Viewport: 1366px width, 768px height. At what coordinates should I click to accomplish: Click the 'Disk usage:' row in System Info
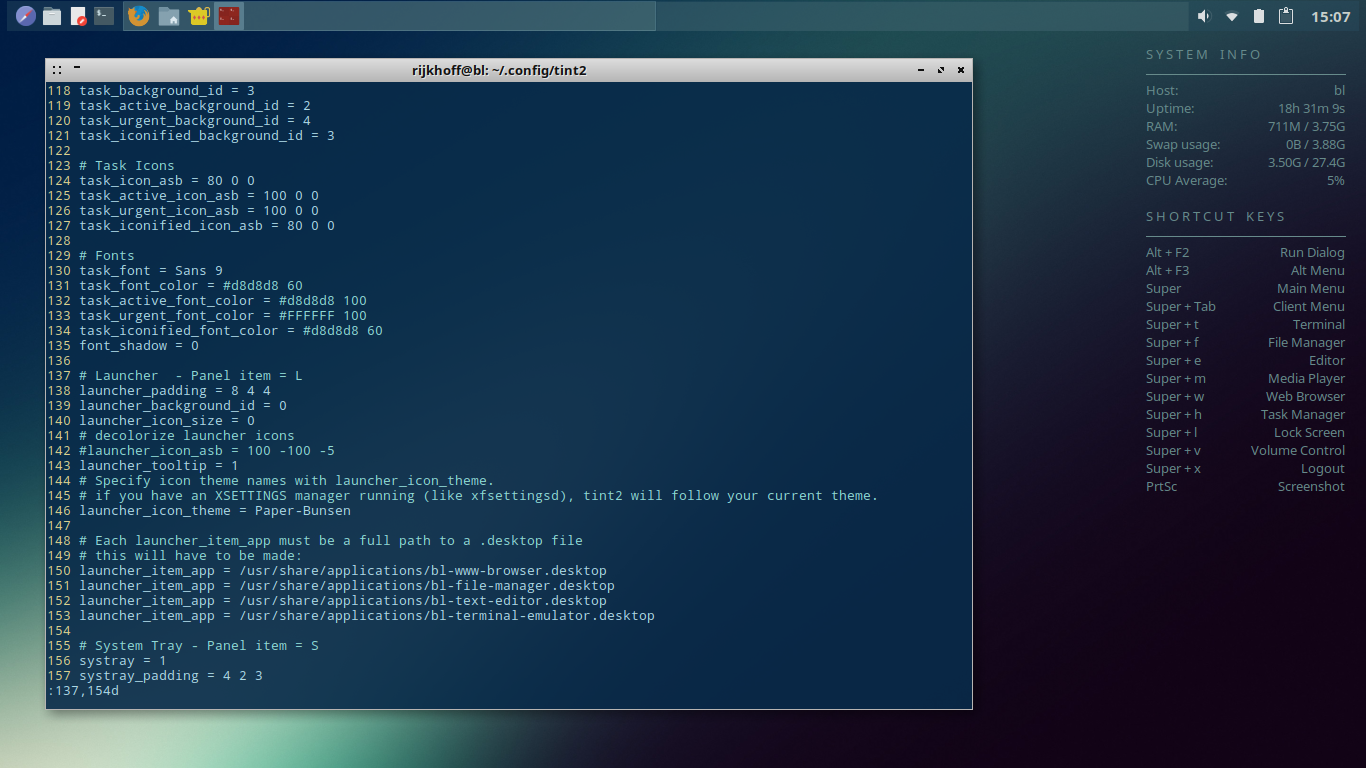coord(1245,163)
